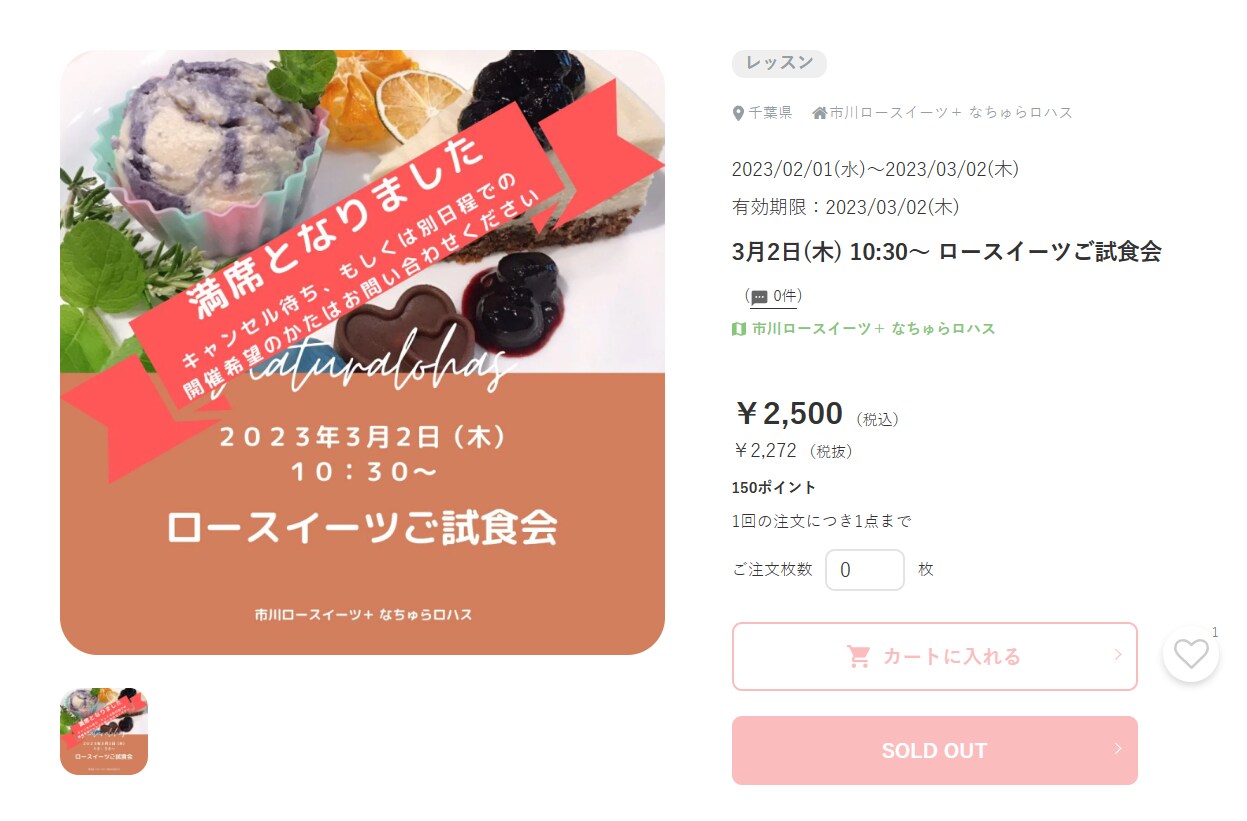
Task: Focus the ご注文枚数 quantity field
Action: point(865,570)
